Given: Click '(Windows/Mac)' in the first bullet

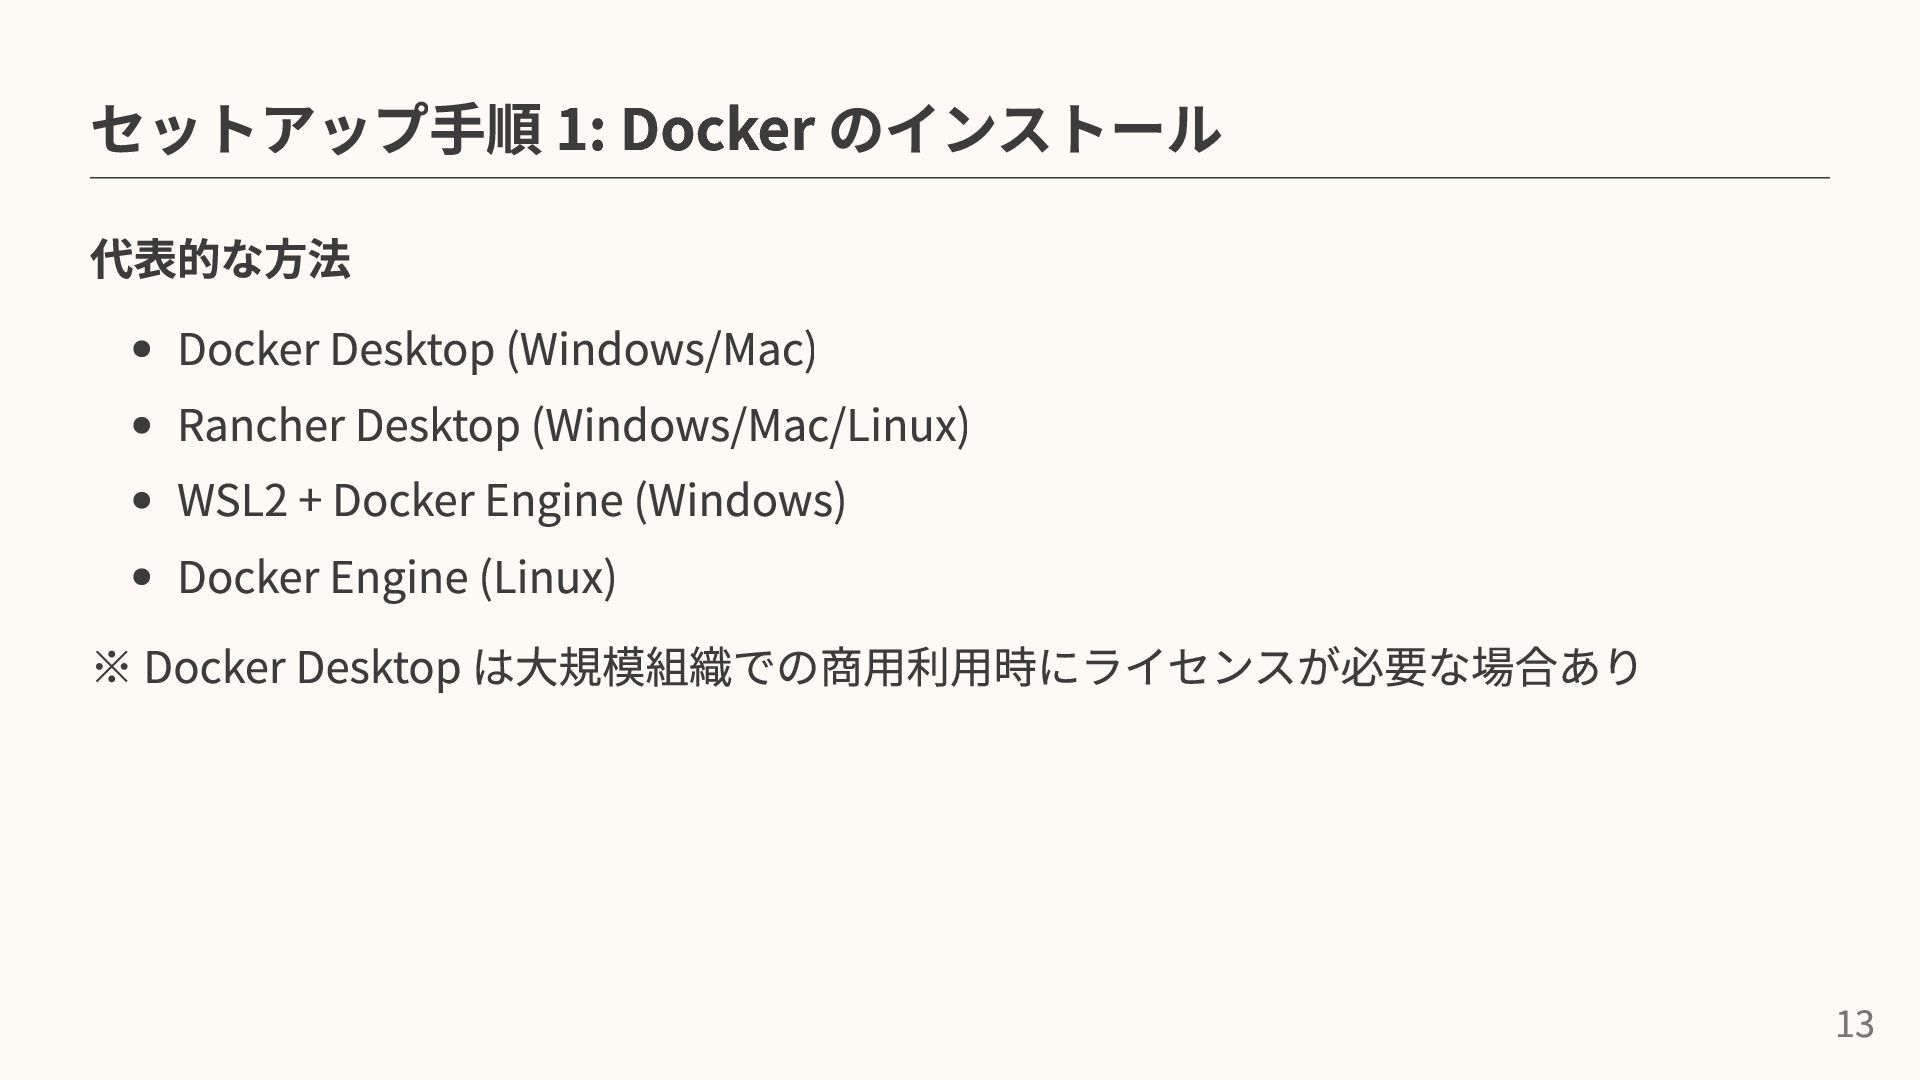Looking at the screenshot, I should tap(662, 349).
